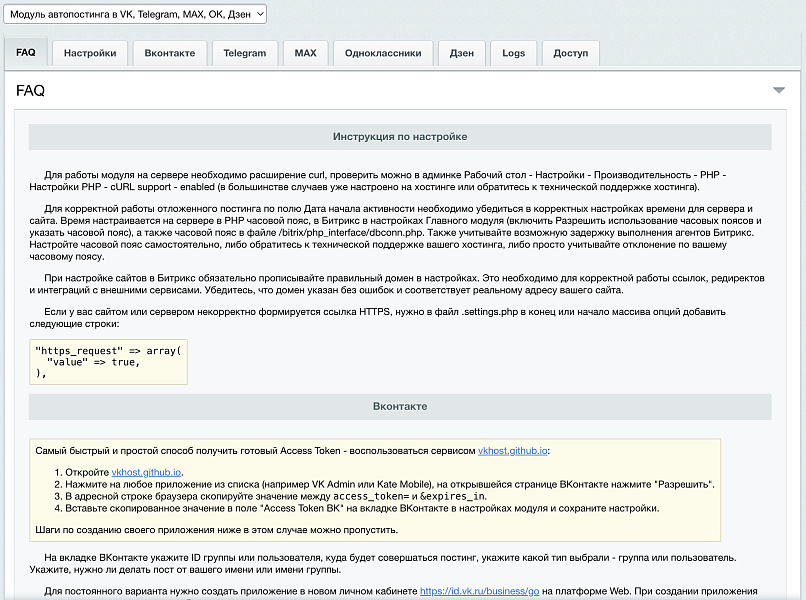Viewport: 806px width, 600px height.
Task: Click the Инструкция по настройке heading bar
Action: click(x=400, y=137)
